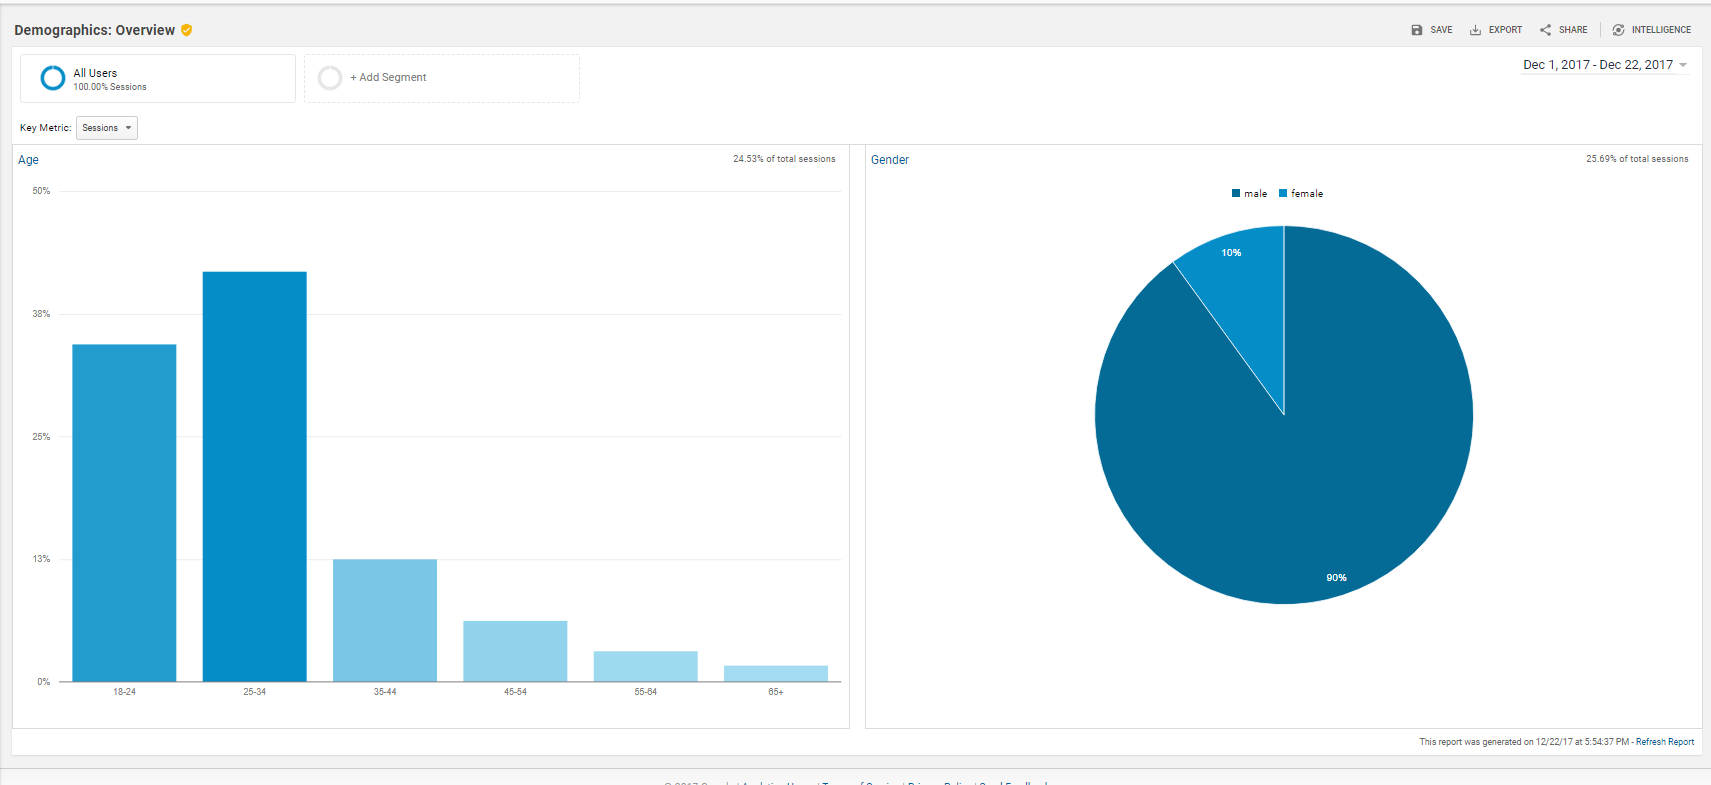
Task: Click the All Users segment circle icon
Action: pyautogui.click(x=52, y=78)
